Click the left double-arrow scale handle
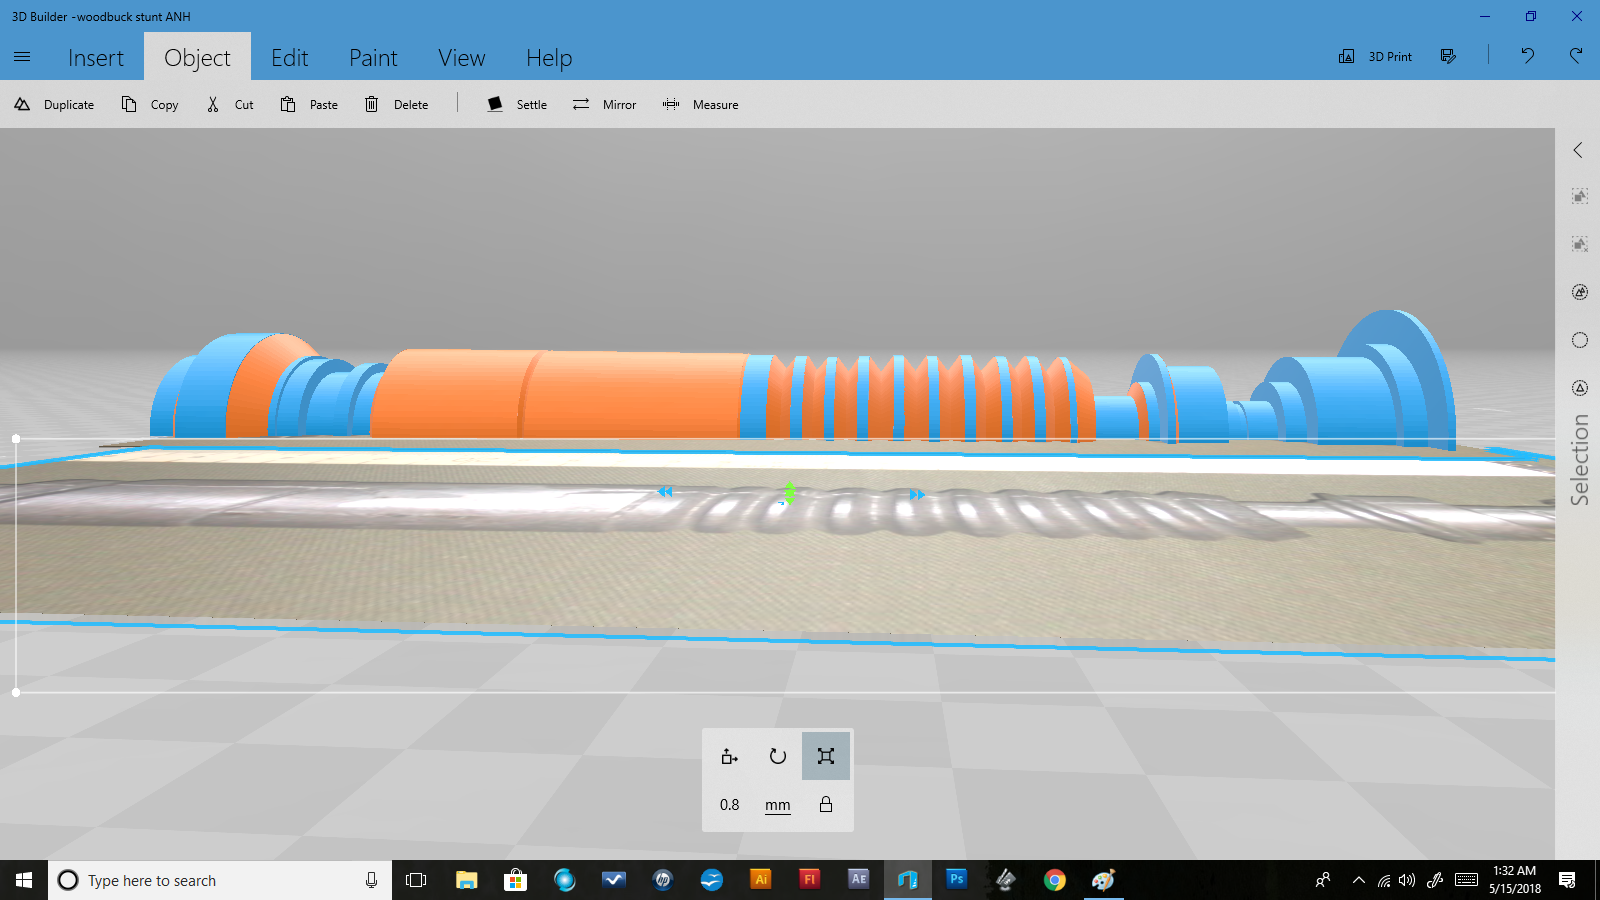 tap(665, 492)
